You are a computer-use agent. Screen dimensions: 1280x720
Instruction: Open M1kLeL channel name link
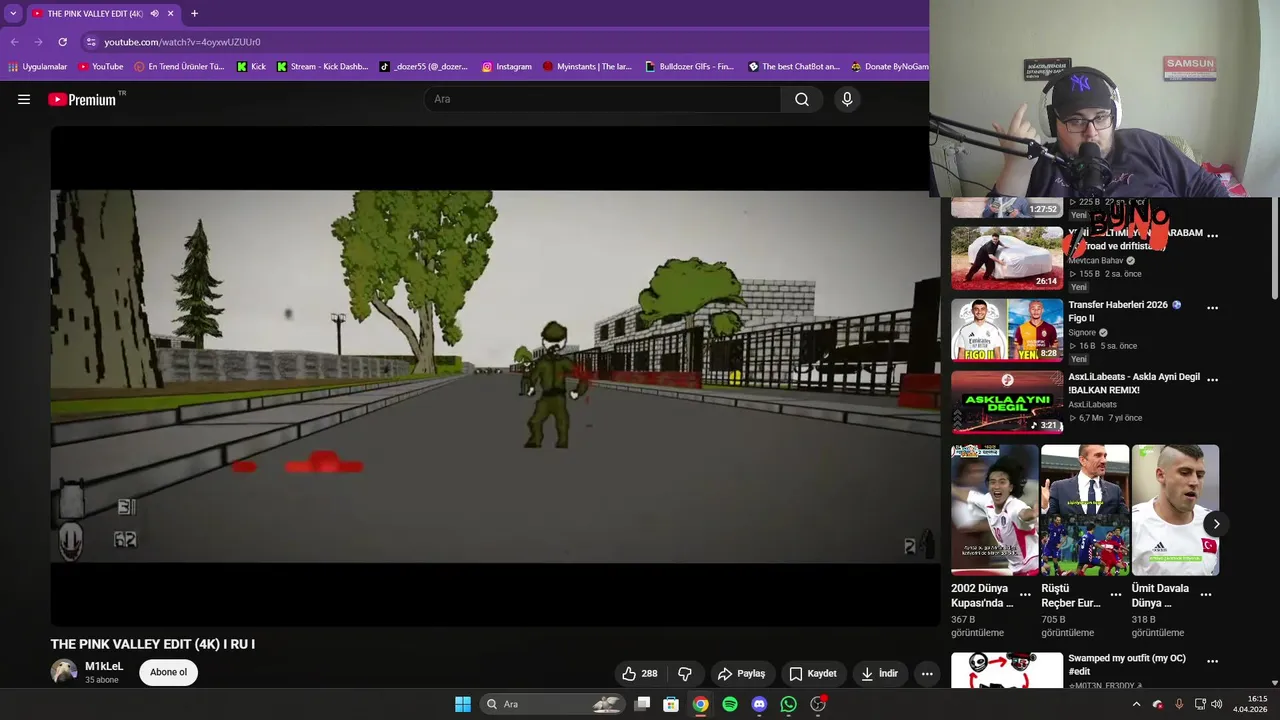point(104,666)
